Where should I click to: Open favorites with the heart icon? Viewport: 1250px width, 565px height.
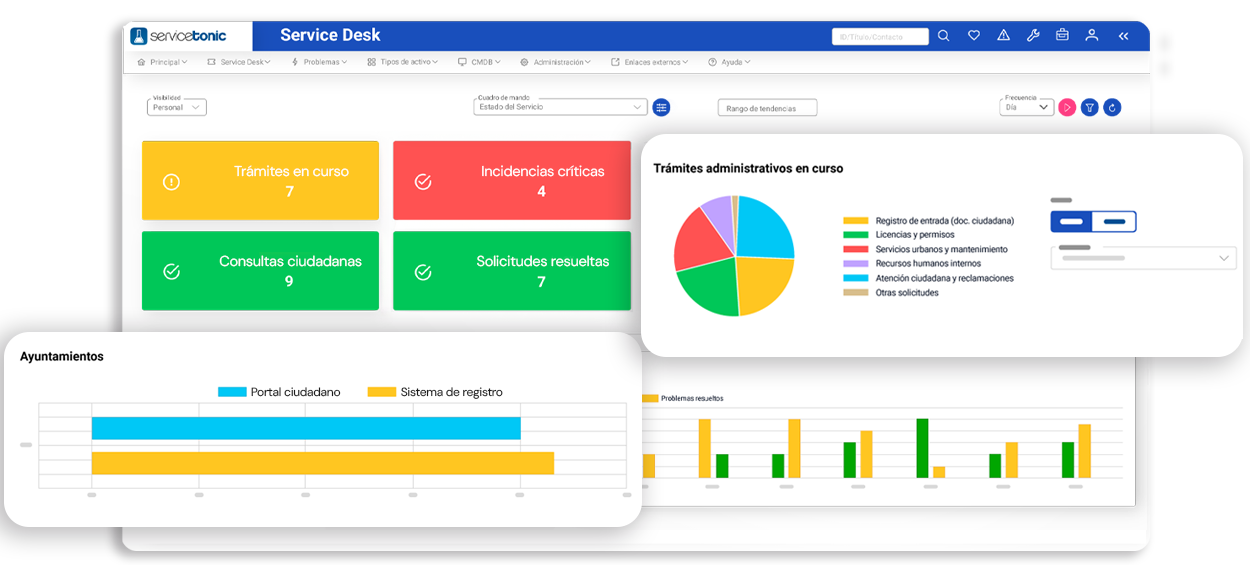pos(973,36)
